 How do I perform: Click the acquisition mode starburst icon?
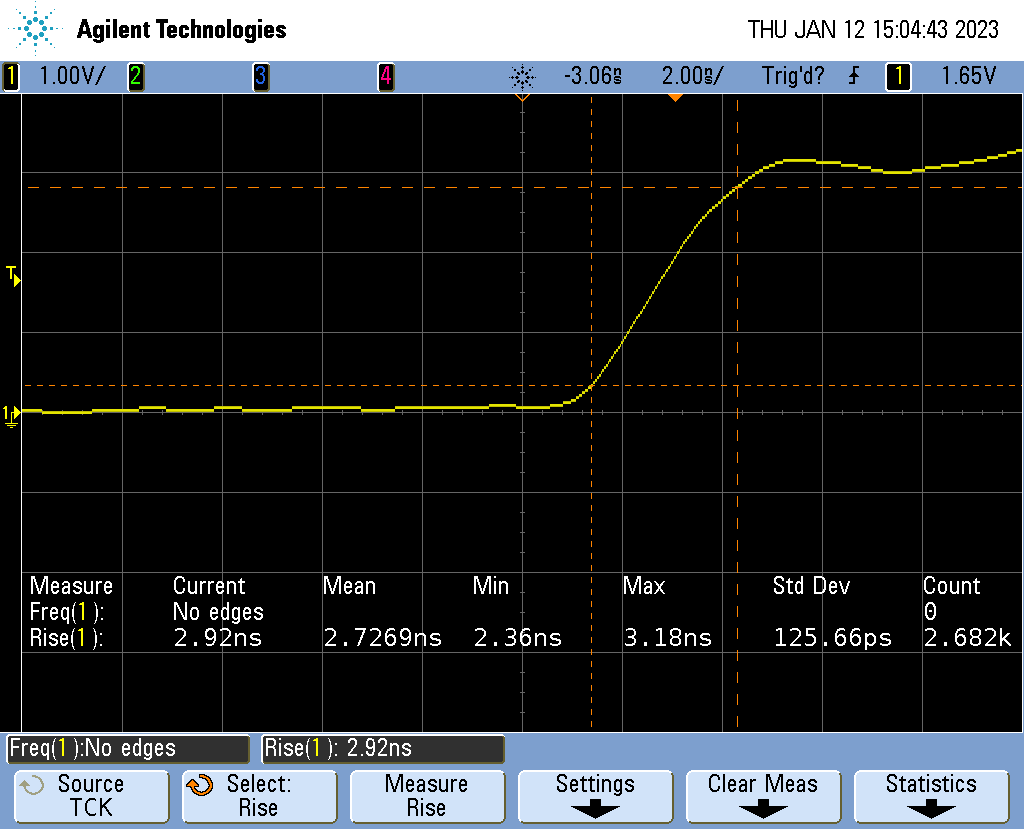(x=522, y=76)
